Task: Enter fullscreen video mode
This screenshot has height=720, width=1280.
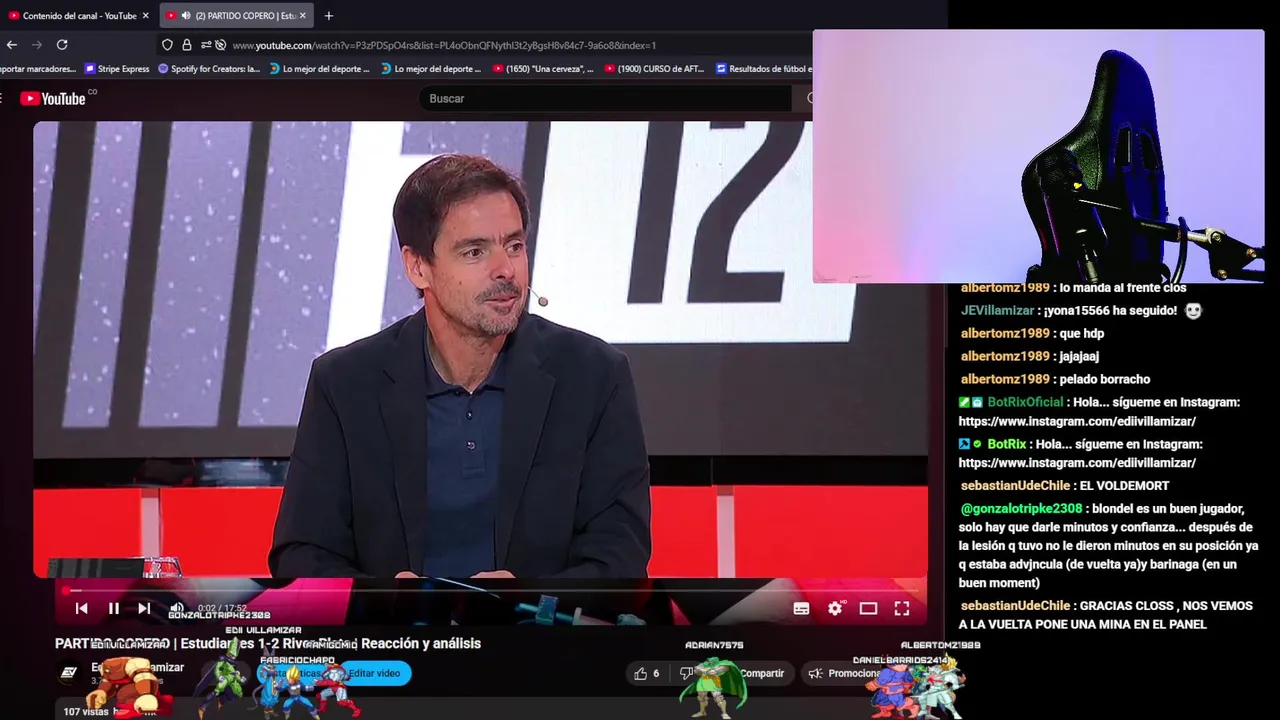Action: click(x=901, y=608)
